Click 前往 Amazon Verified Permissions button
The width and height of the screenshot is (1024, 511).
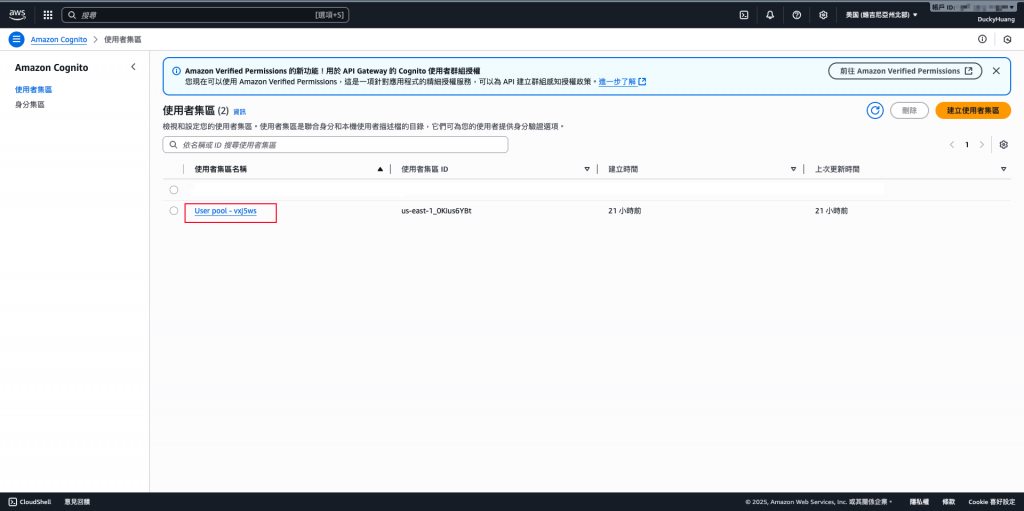(905, 71)
